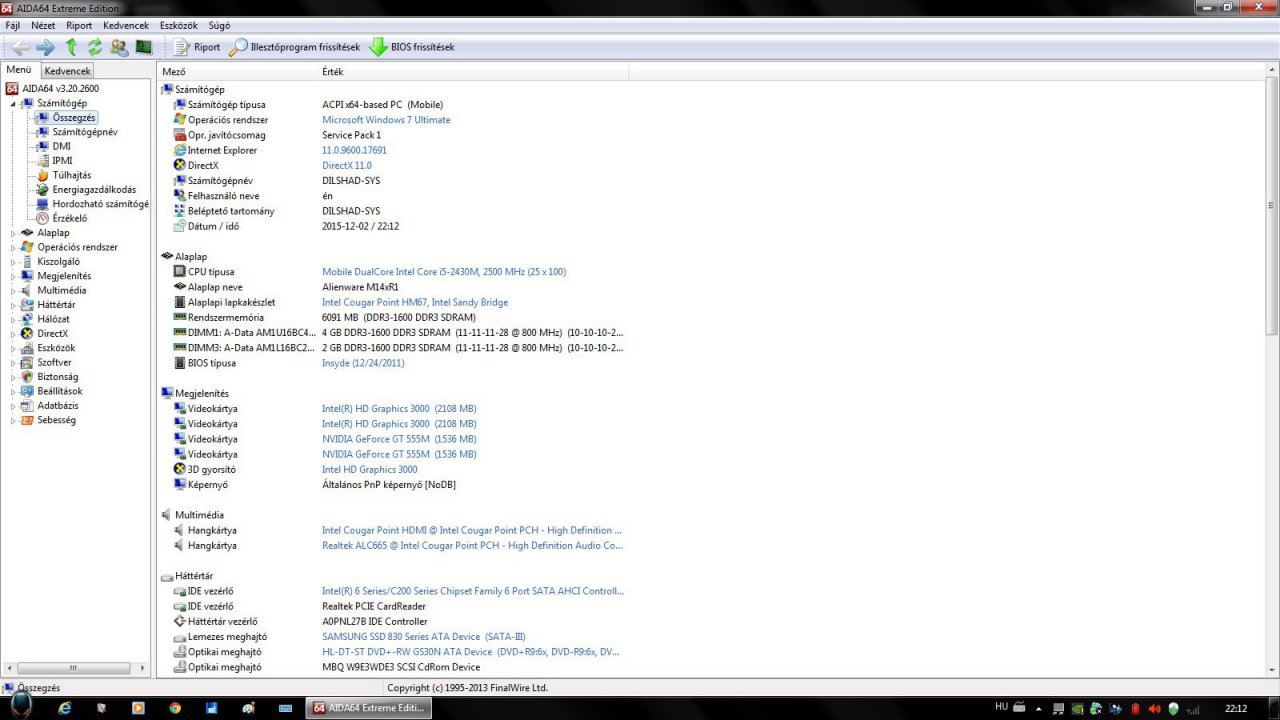Expand the DirectX tree node
Image resolution: width=1280 pixels, height=720 pixels.
coord(14,333)
